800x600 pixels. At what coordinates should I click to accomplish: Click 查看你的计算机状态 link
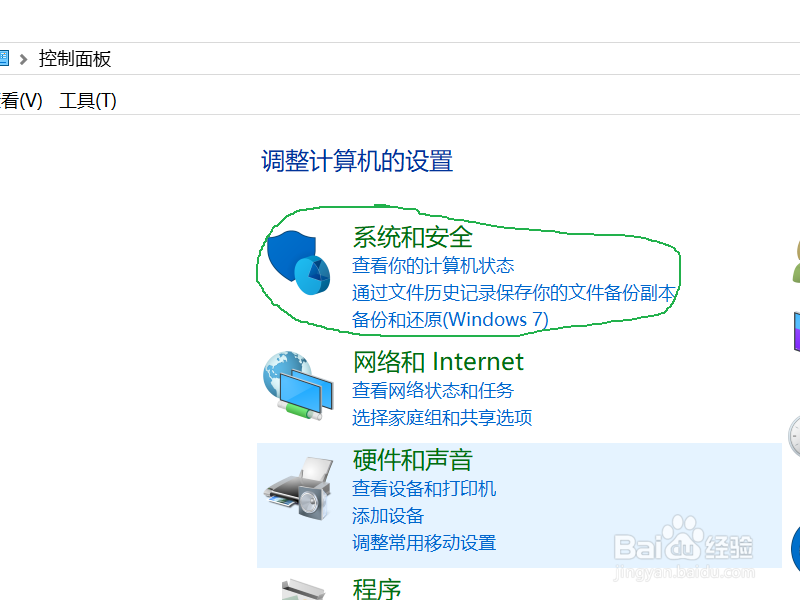click(x=433, y=265)
